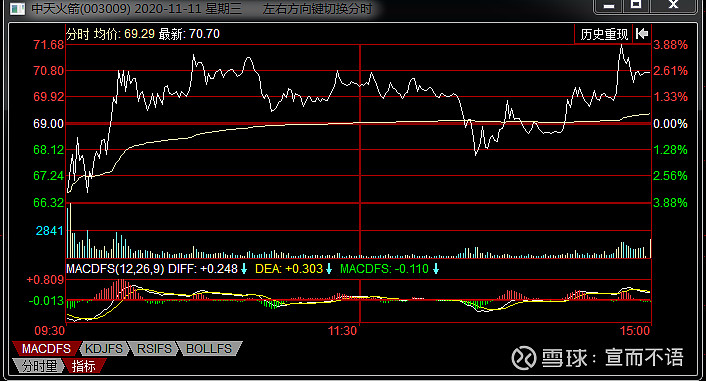Click the down arrow beside DEA +0.303
The width and height of the screenshot is (706, 381).
pyautogui.click(x=329, y=269)
